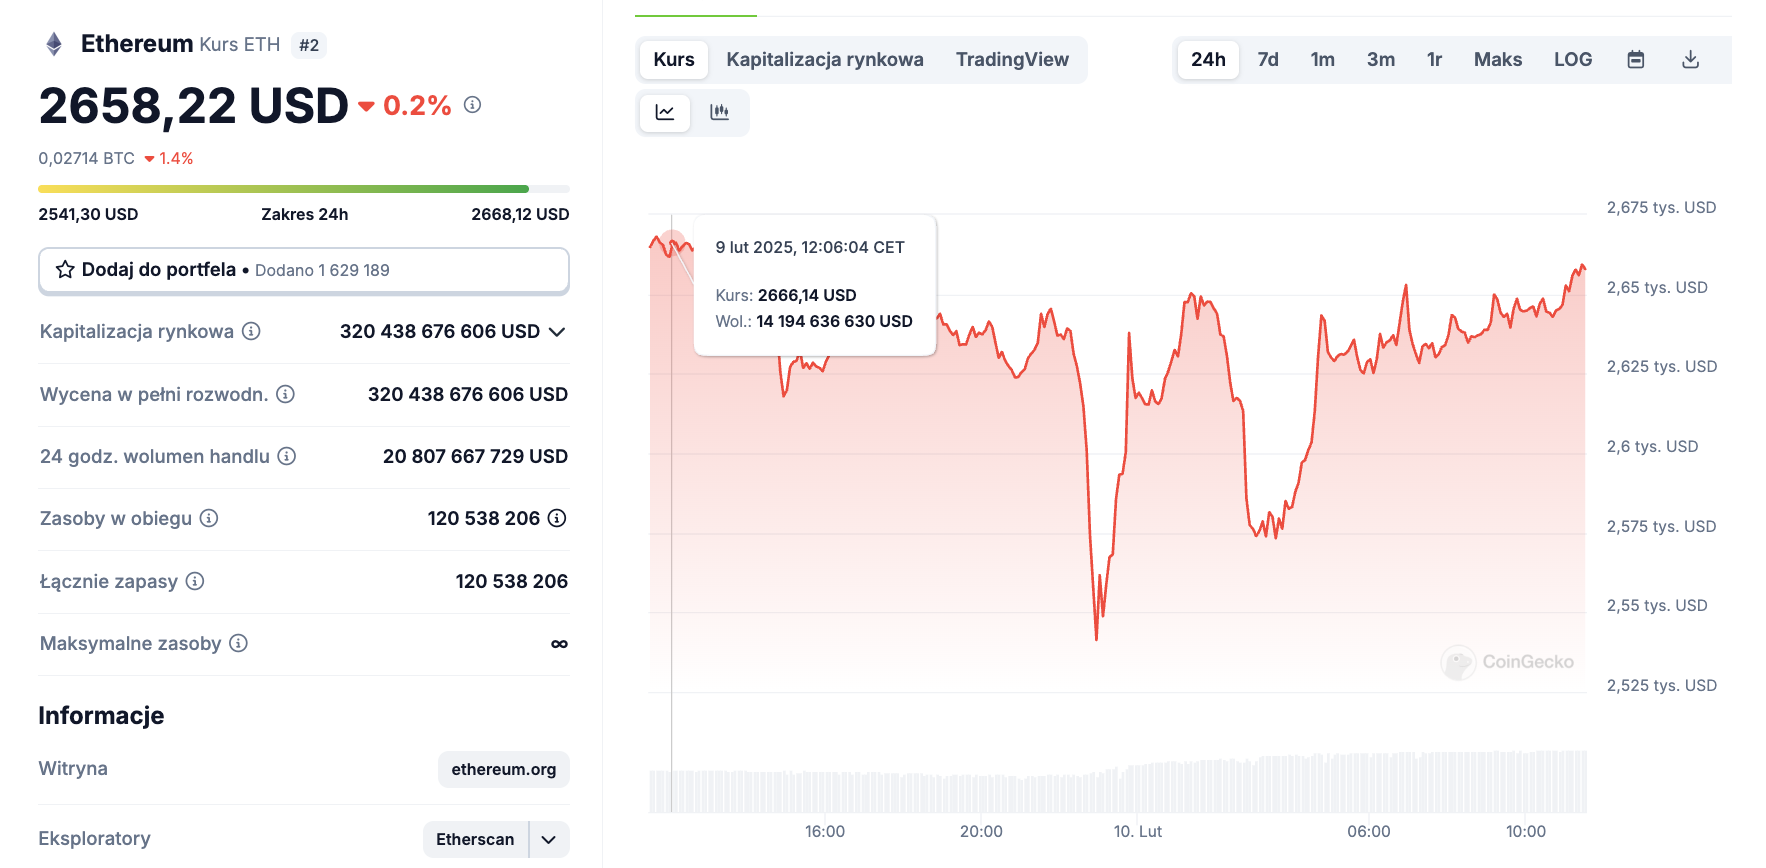Toggle LOG scale on chart
Viewport: 1766px width, 868px height.
[x=1573, y=60]
